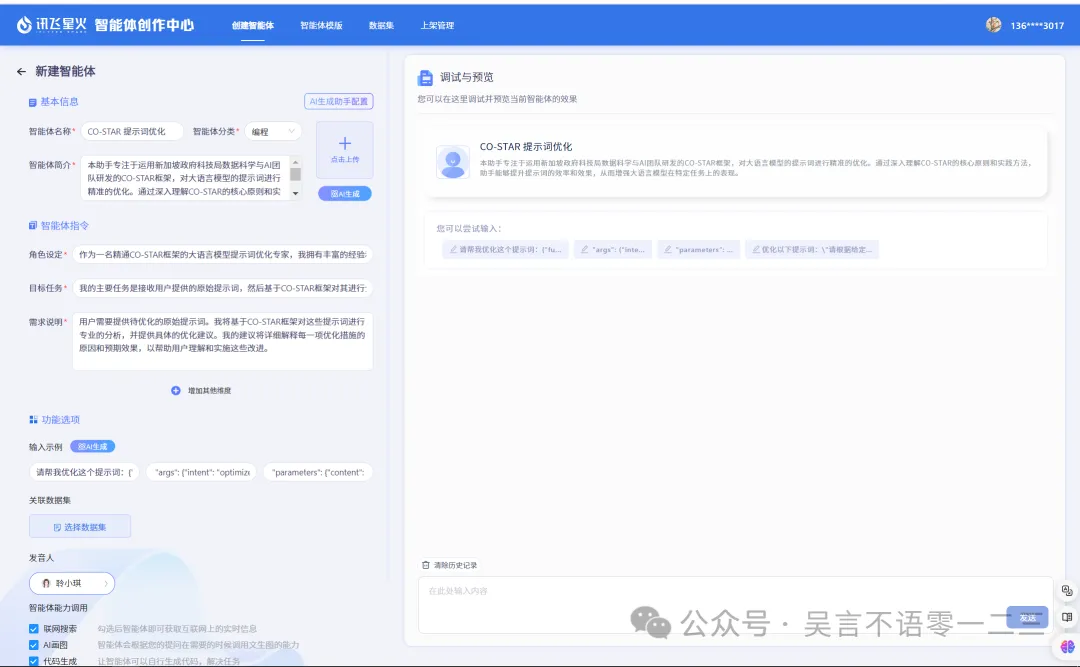Click the 角色设定 input field
Screen dimensions: 1080x667
pos(222,254)
